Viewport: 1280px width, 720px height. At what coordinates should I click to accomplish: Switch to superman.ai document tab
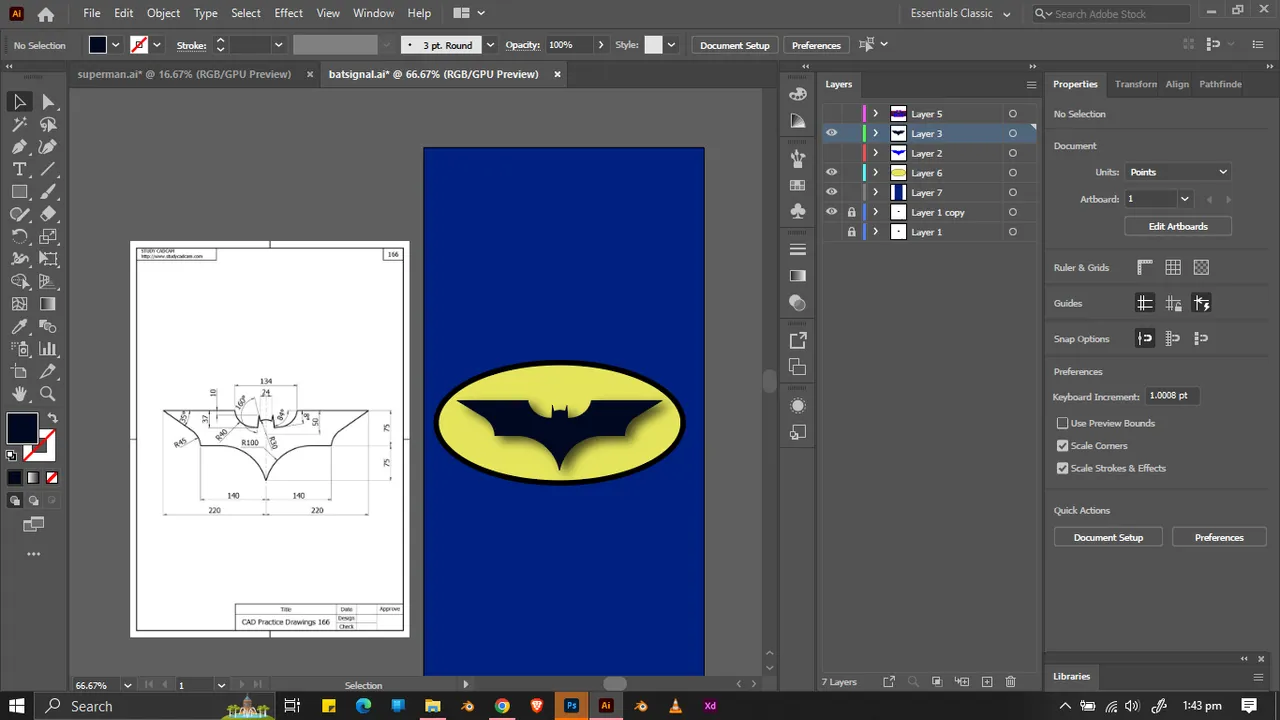184,74
